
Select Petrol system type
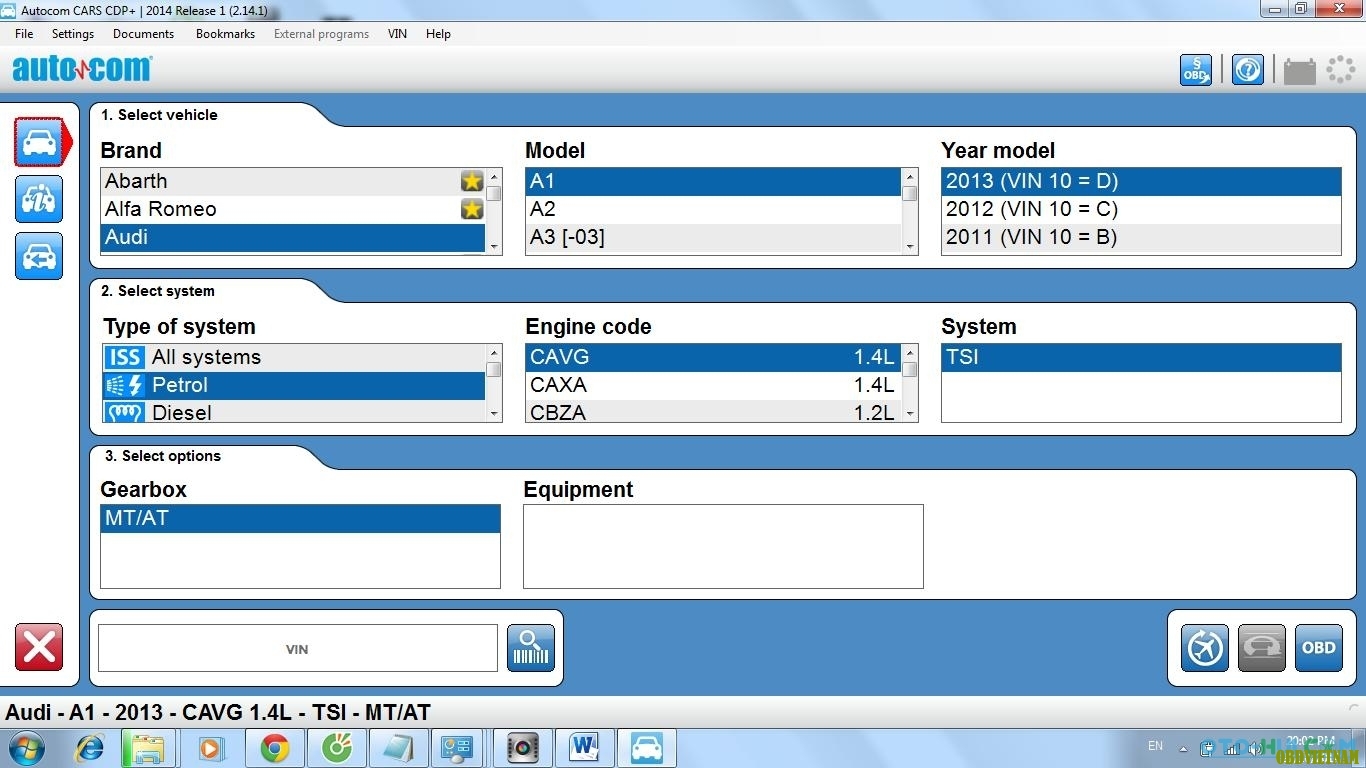[293, 385]
